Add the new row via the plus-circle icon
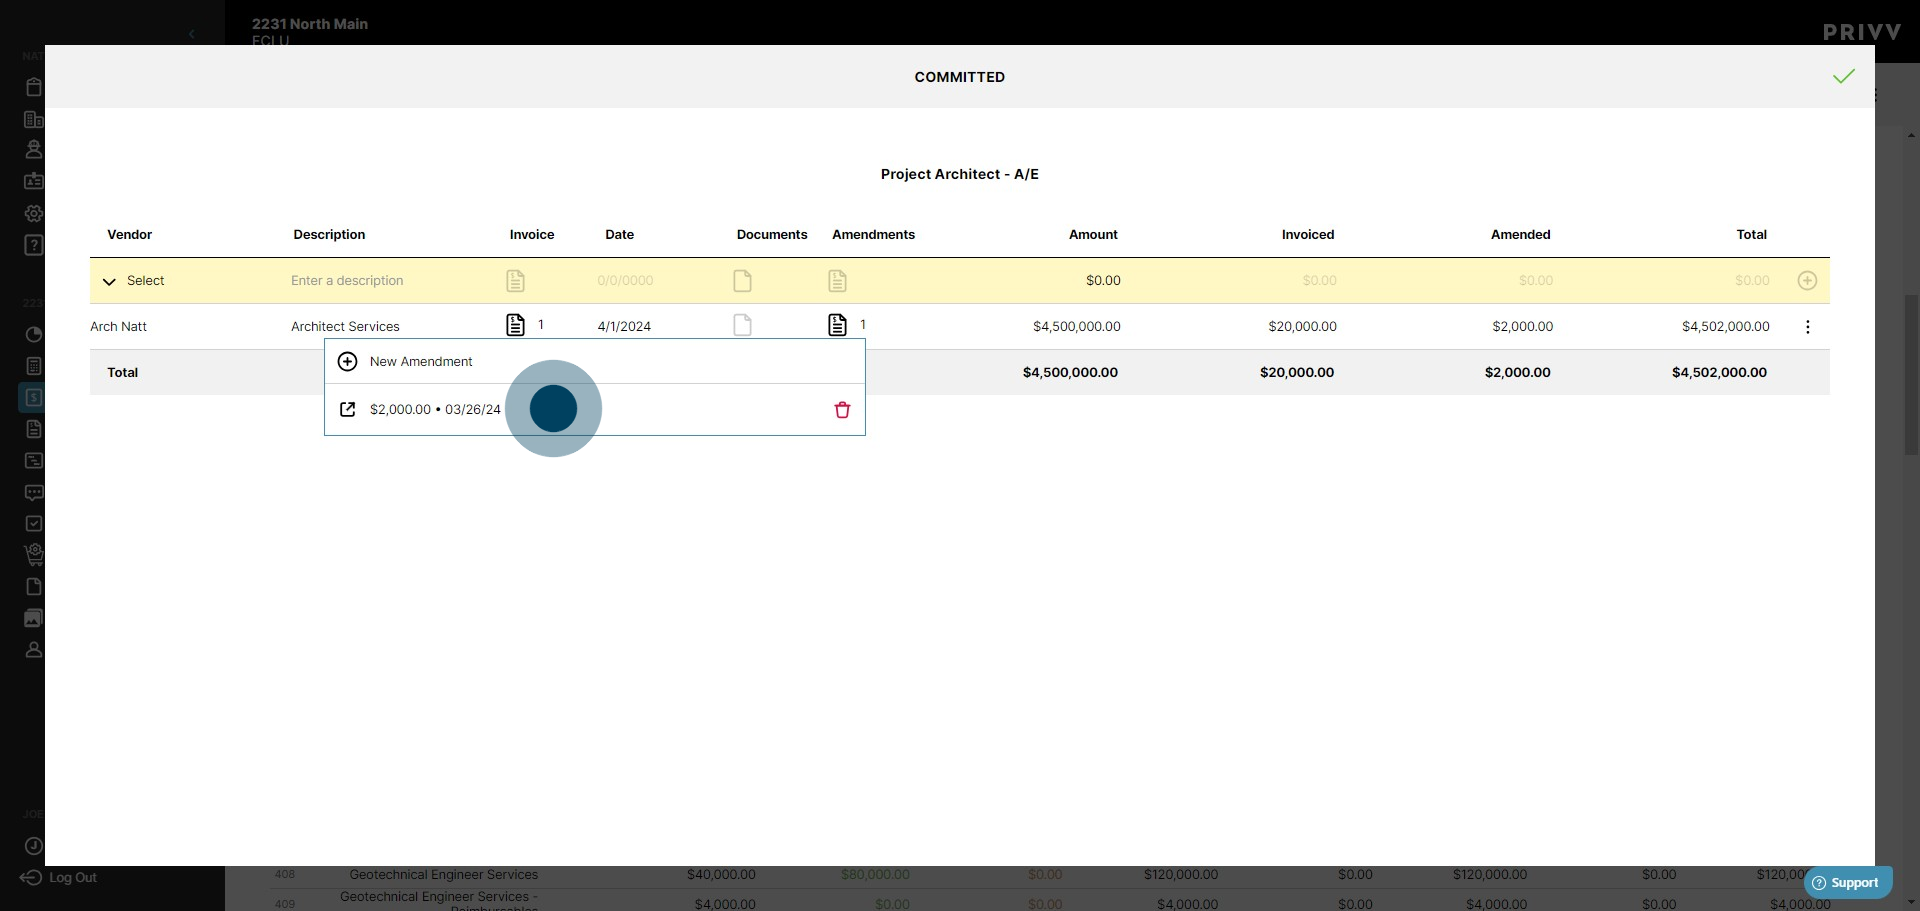 coord(1807,281)
